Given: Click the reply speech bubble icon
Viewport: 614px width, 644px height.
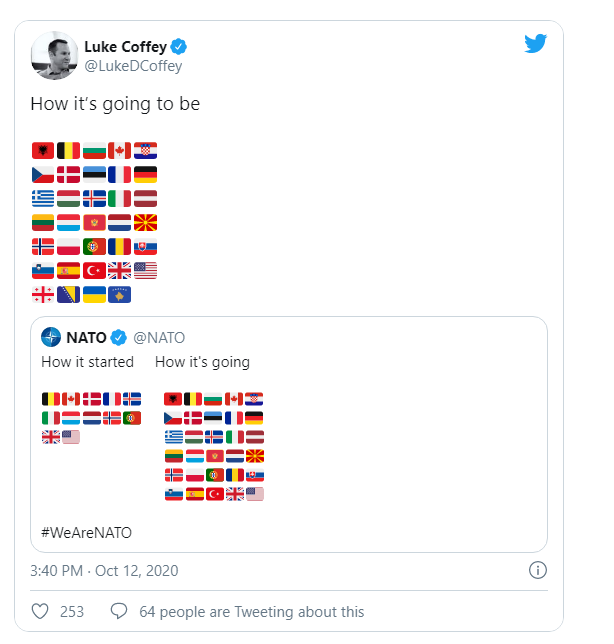Looking at the screenshot, I should pyautogui.click(x=119, y=611).
